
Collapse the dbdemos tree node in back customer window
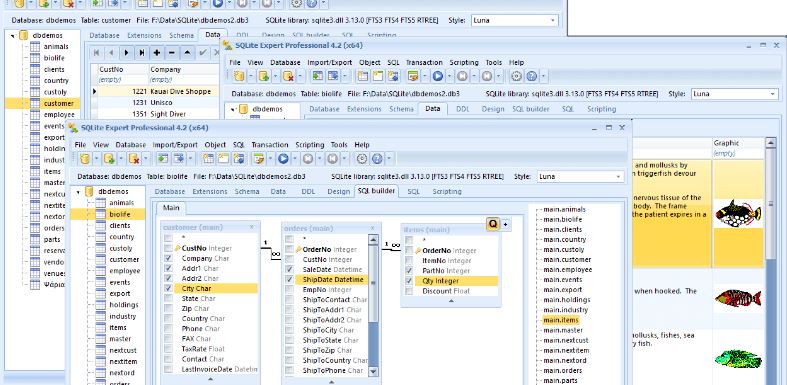point(12,36)
